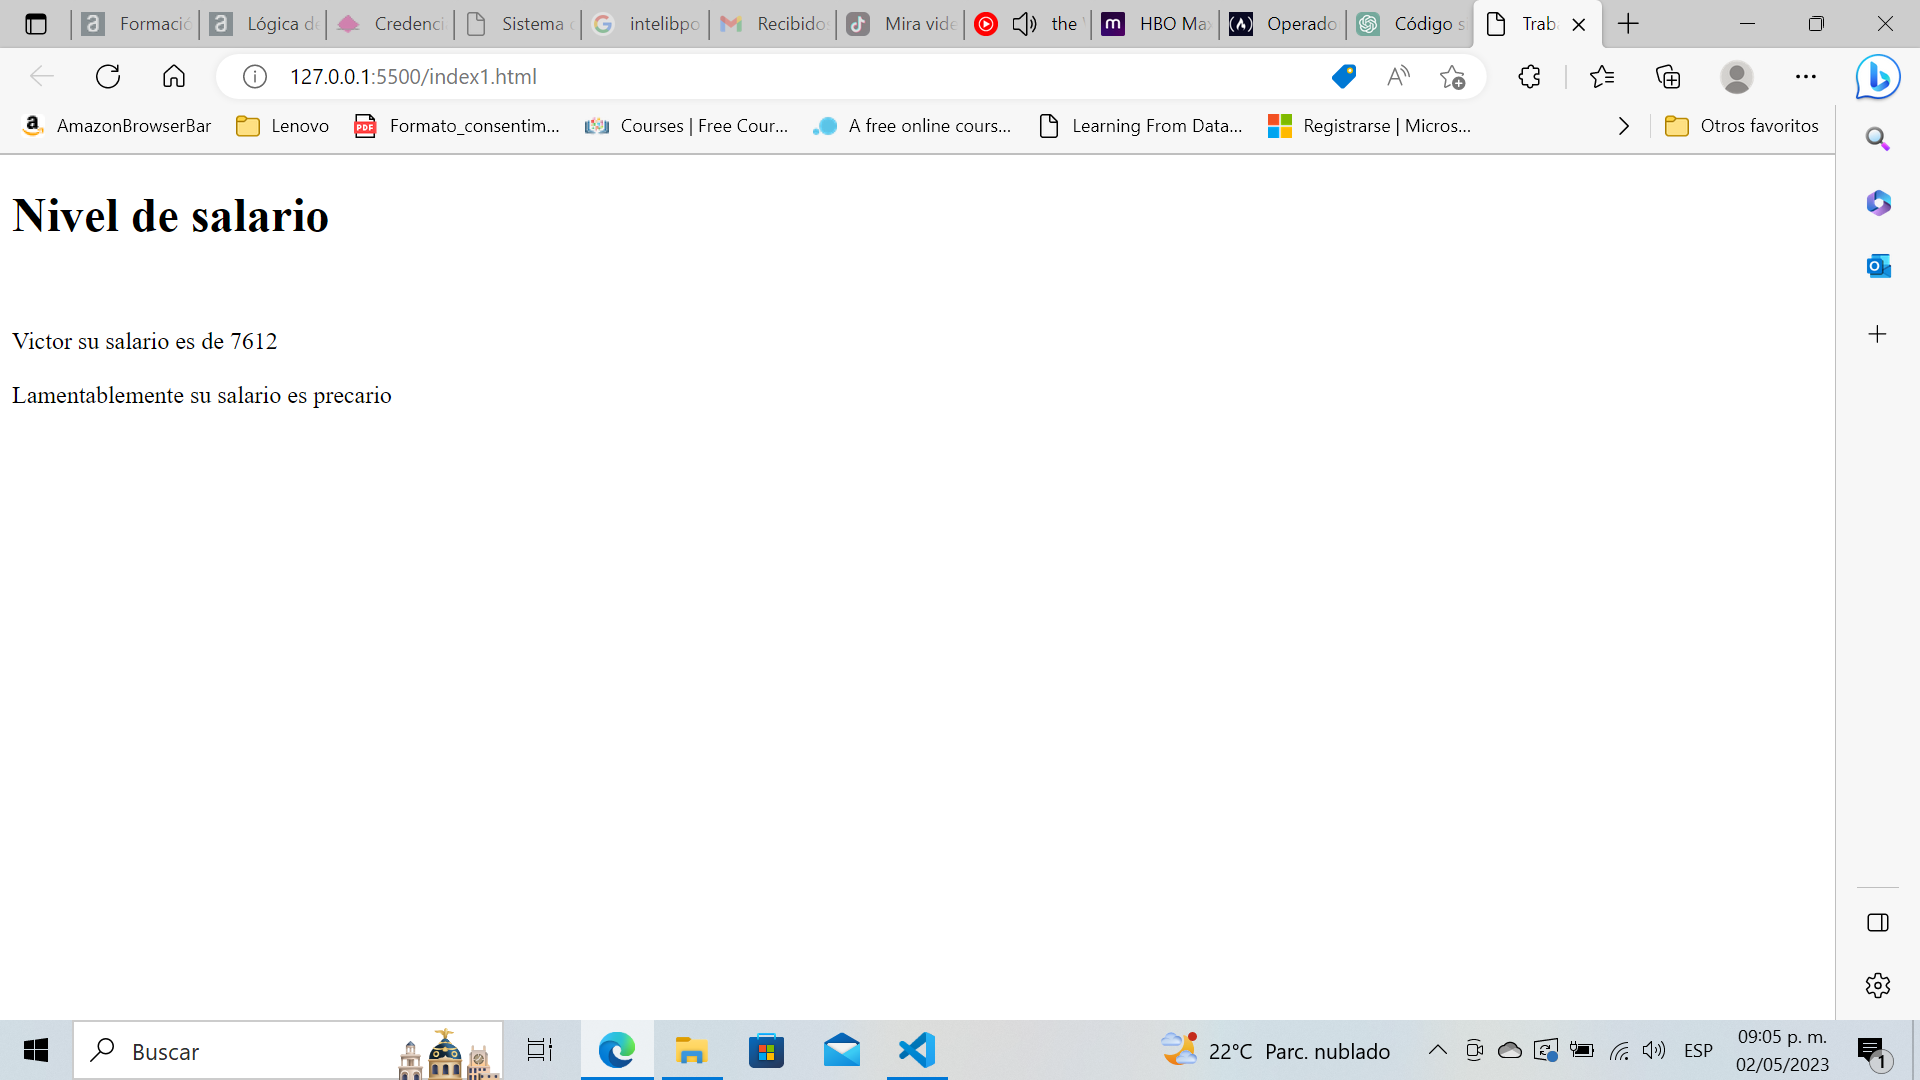
Task: Open AmazonBrowserBar bookmark
Action: [117, 126]
